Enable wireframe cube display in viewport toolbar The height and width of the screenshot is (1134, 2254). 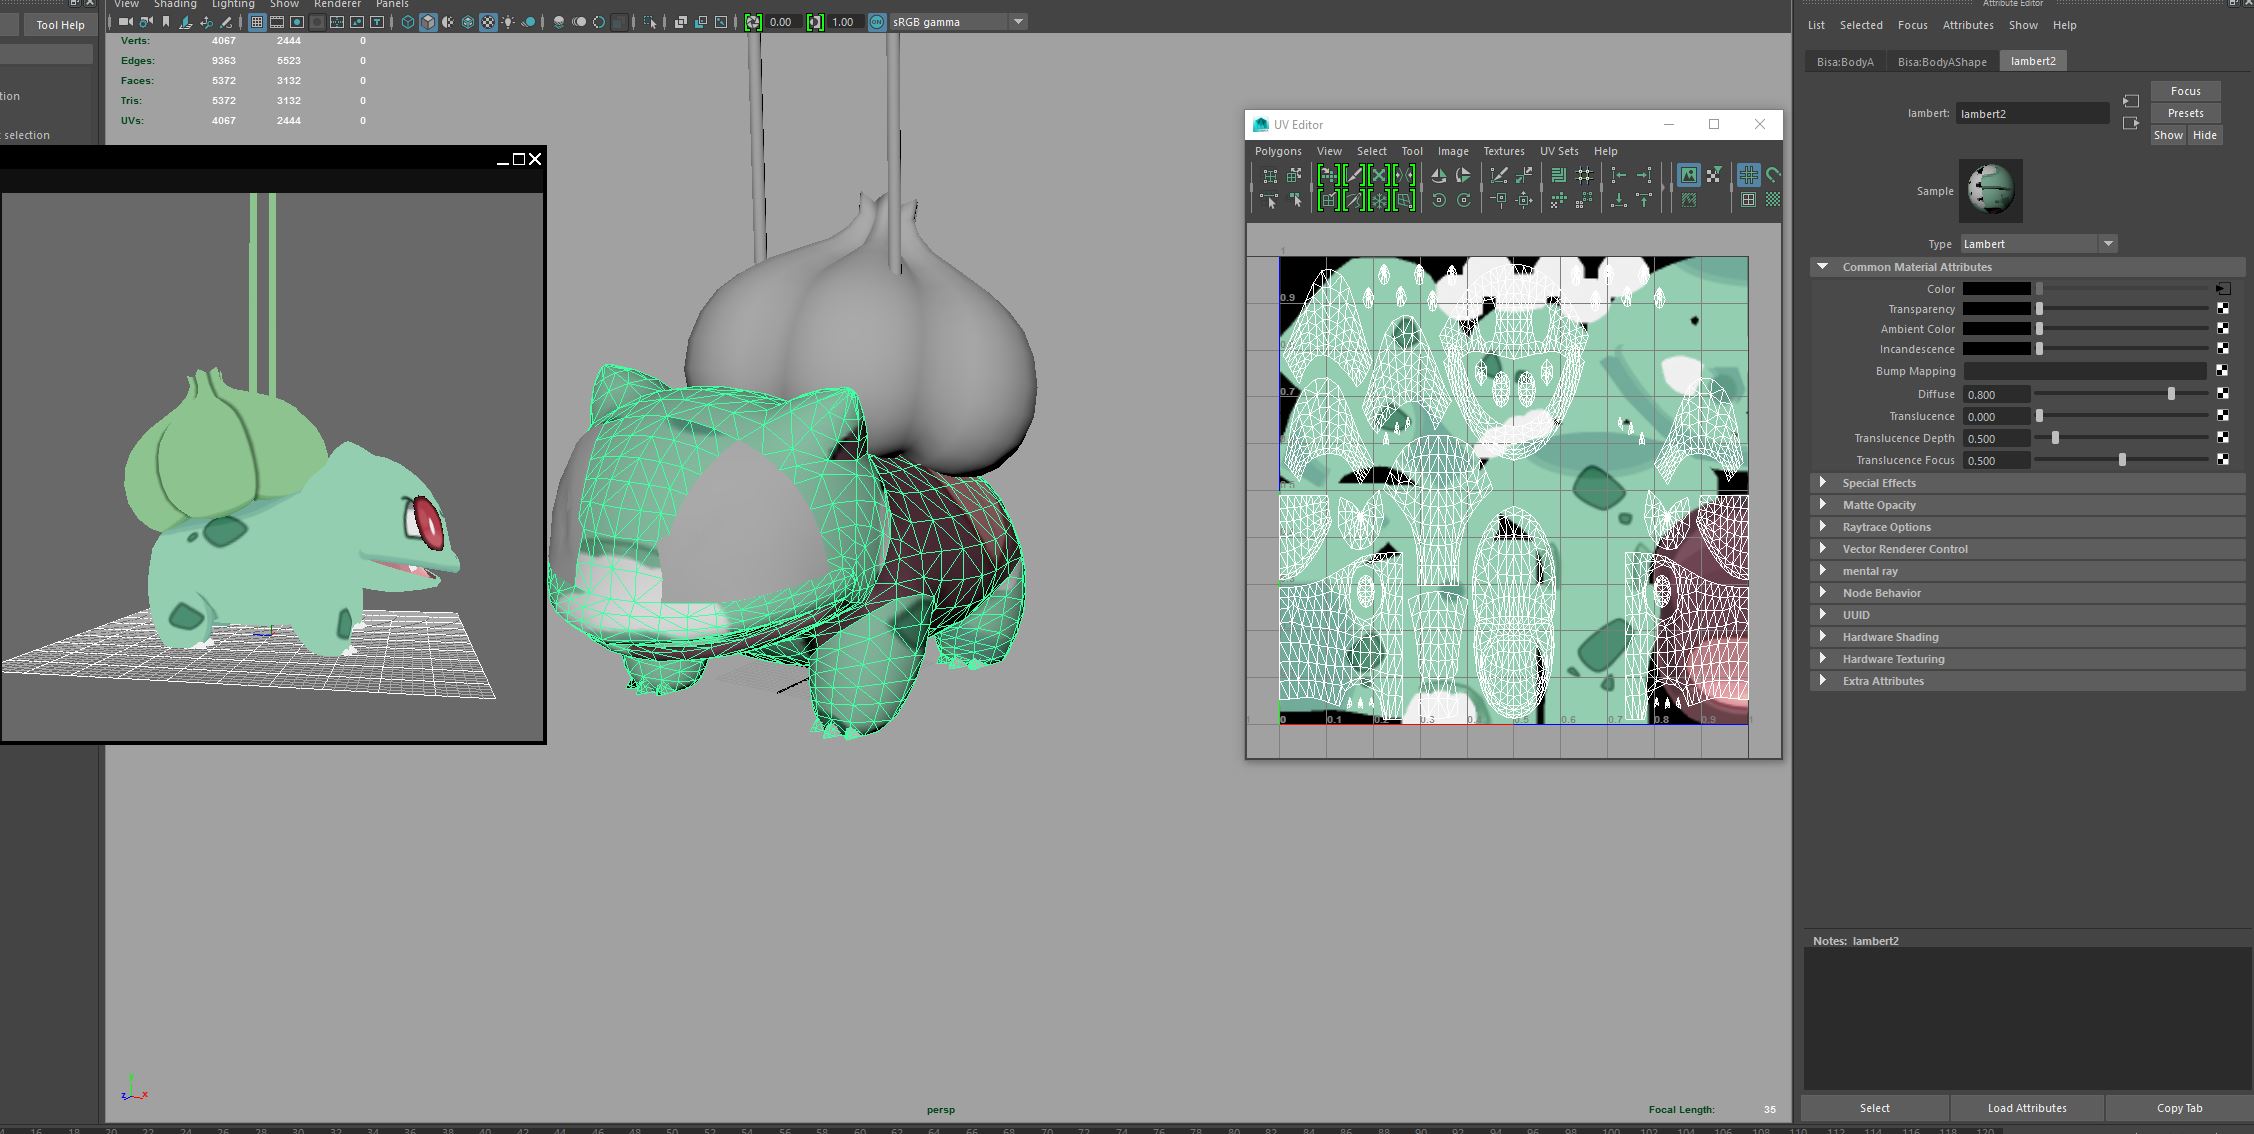pyautogui.click(x=408, y=22)
